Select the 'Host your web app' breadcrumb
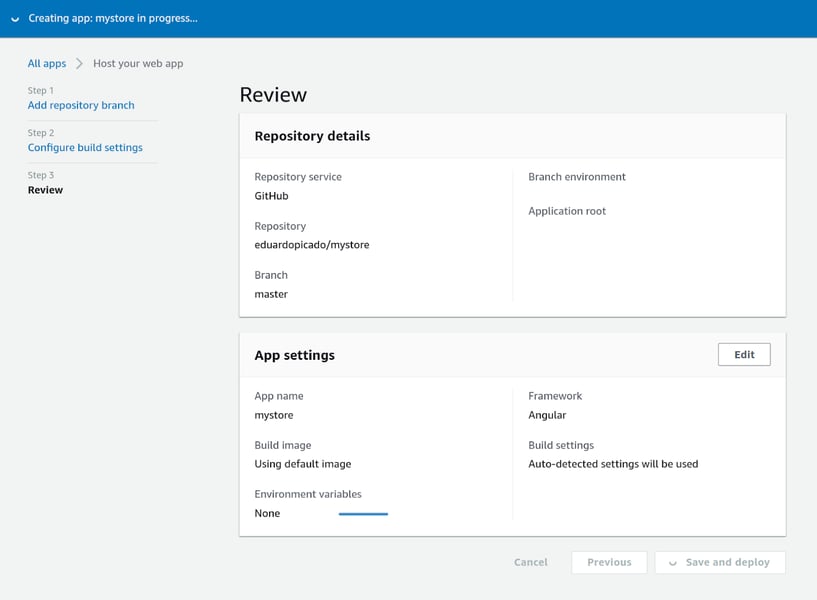This screenshot has width=817, height=600. coord(138,63)
